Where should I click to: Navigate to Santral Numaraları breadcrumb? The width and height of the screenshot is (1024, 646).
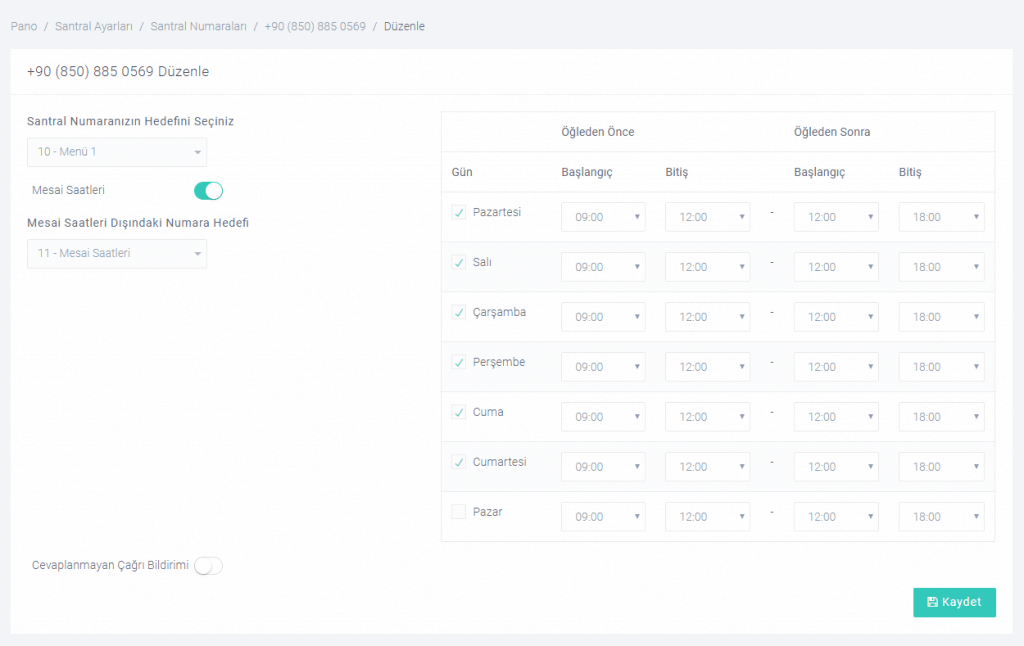click(198, 26)
